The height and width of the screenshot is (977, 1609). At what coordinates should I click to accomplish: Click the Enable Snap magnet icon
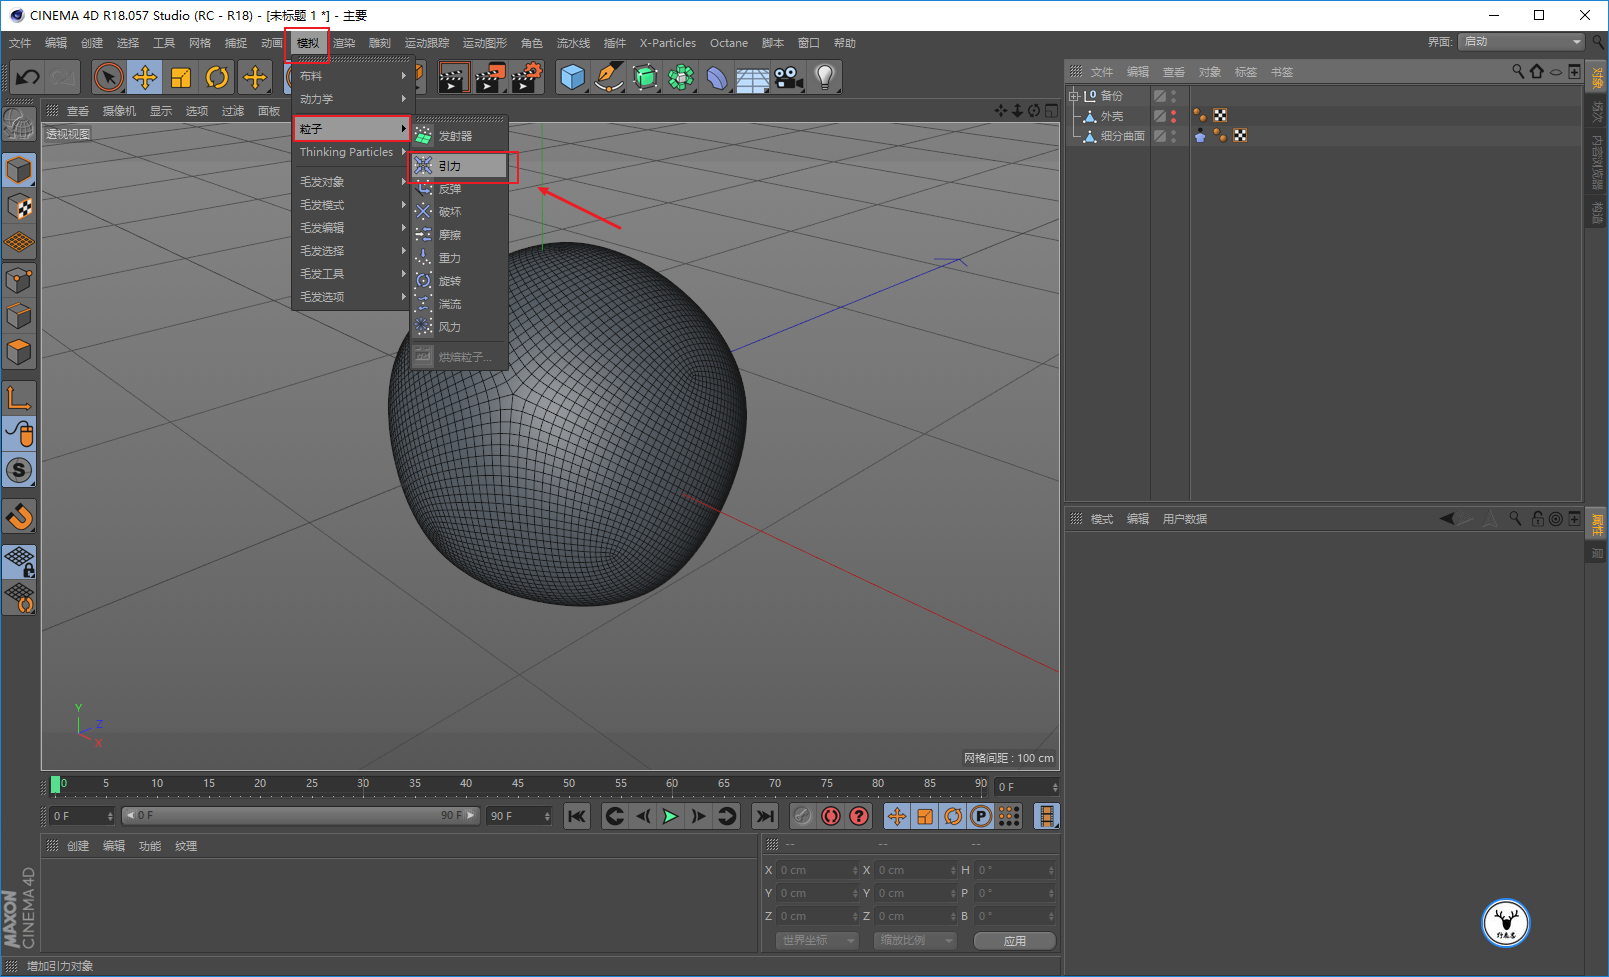click(x=19, y=516)
